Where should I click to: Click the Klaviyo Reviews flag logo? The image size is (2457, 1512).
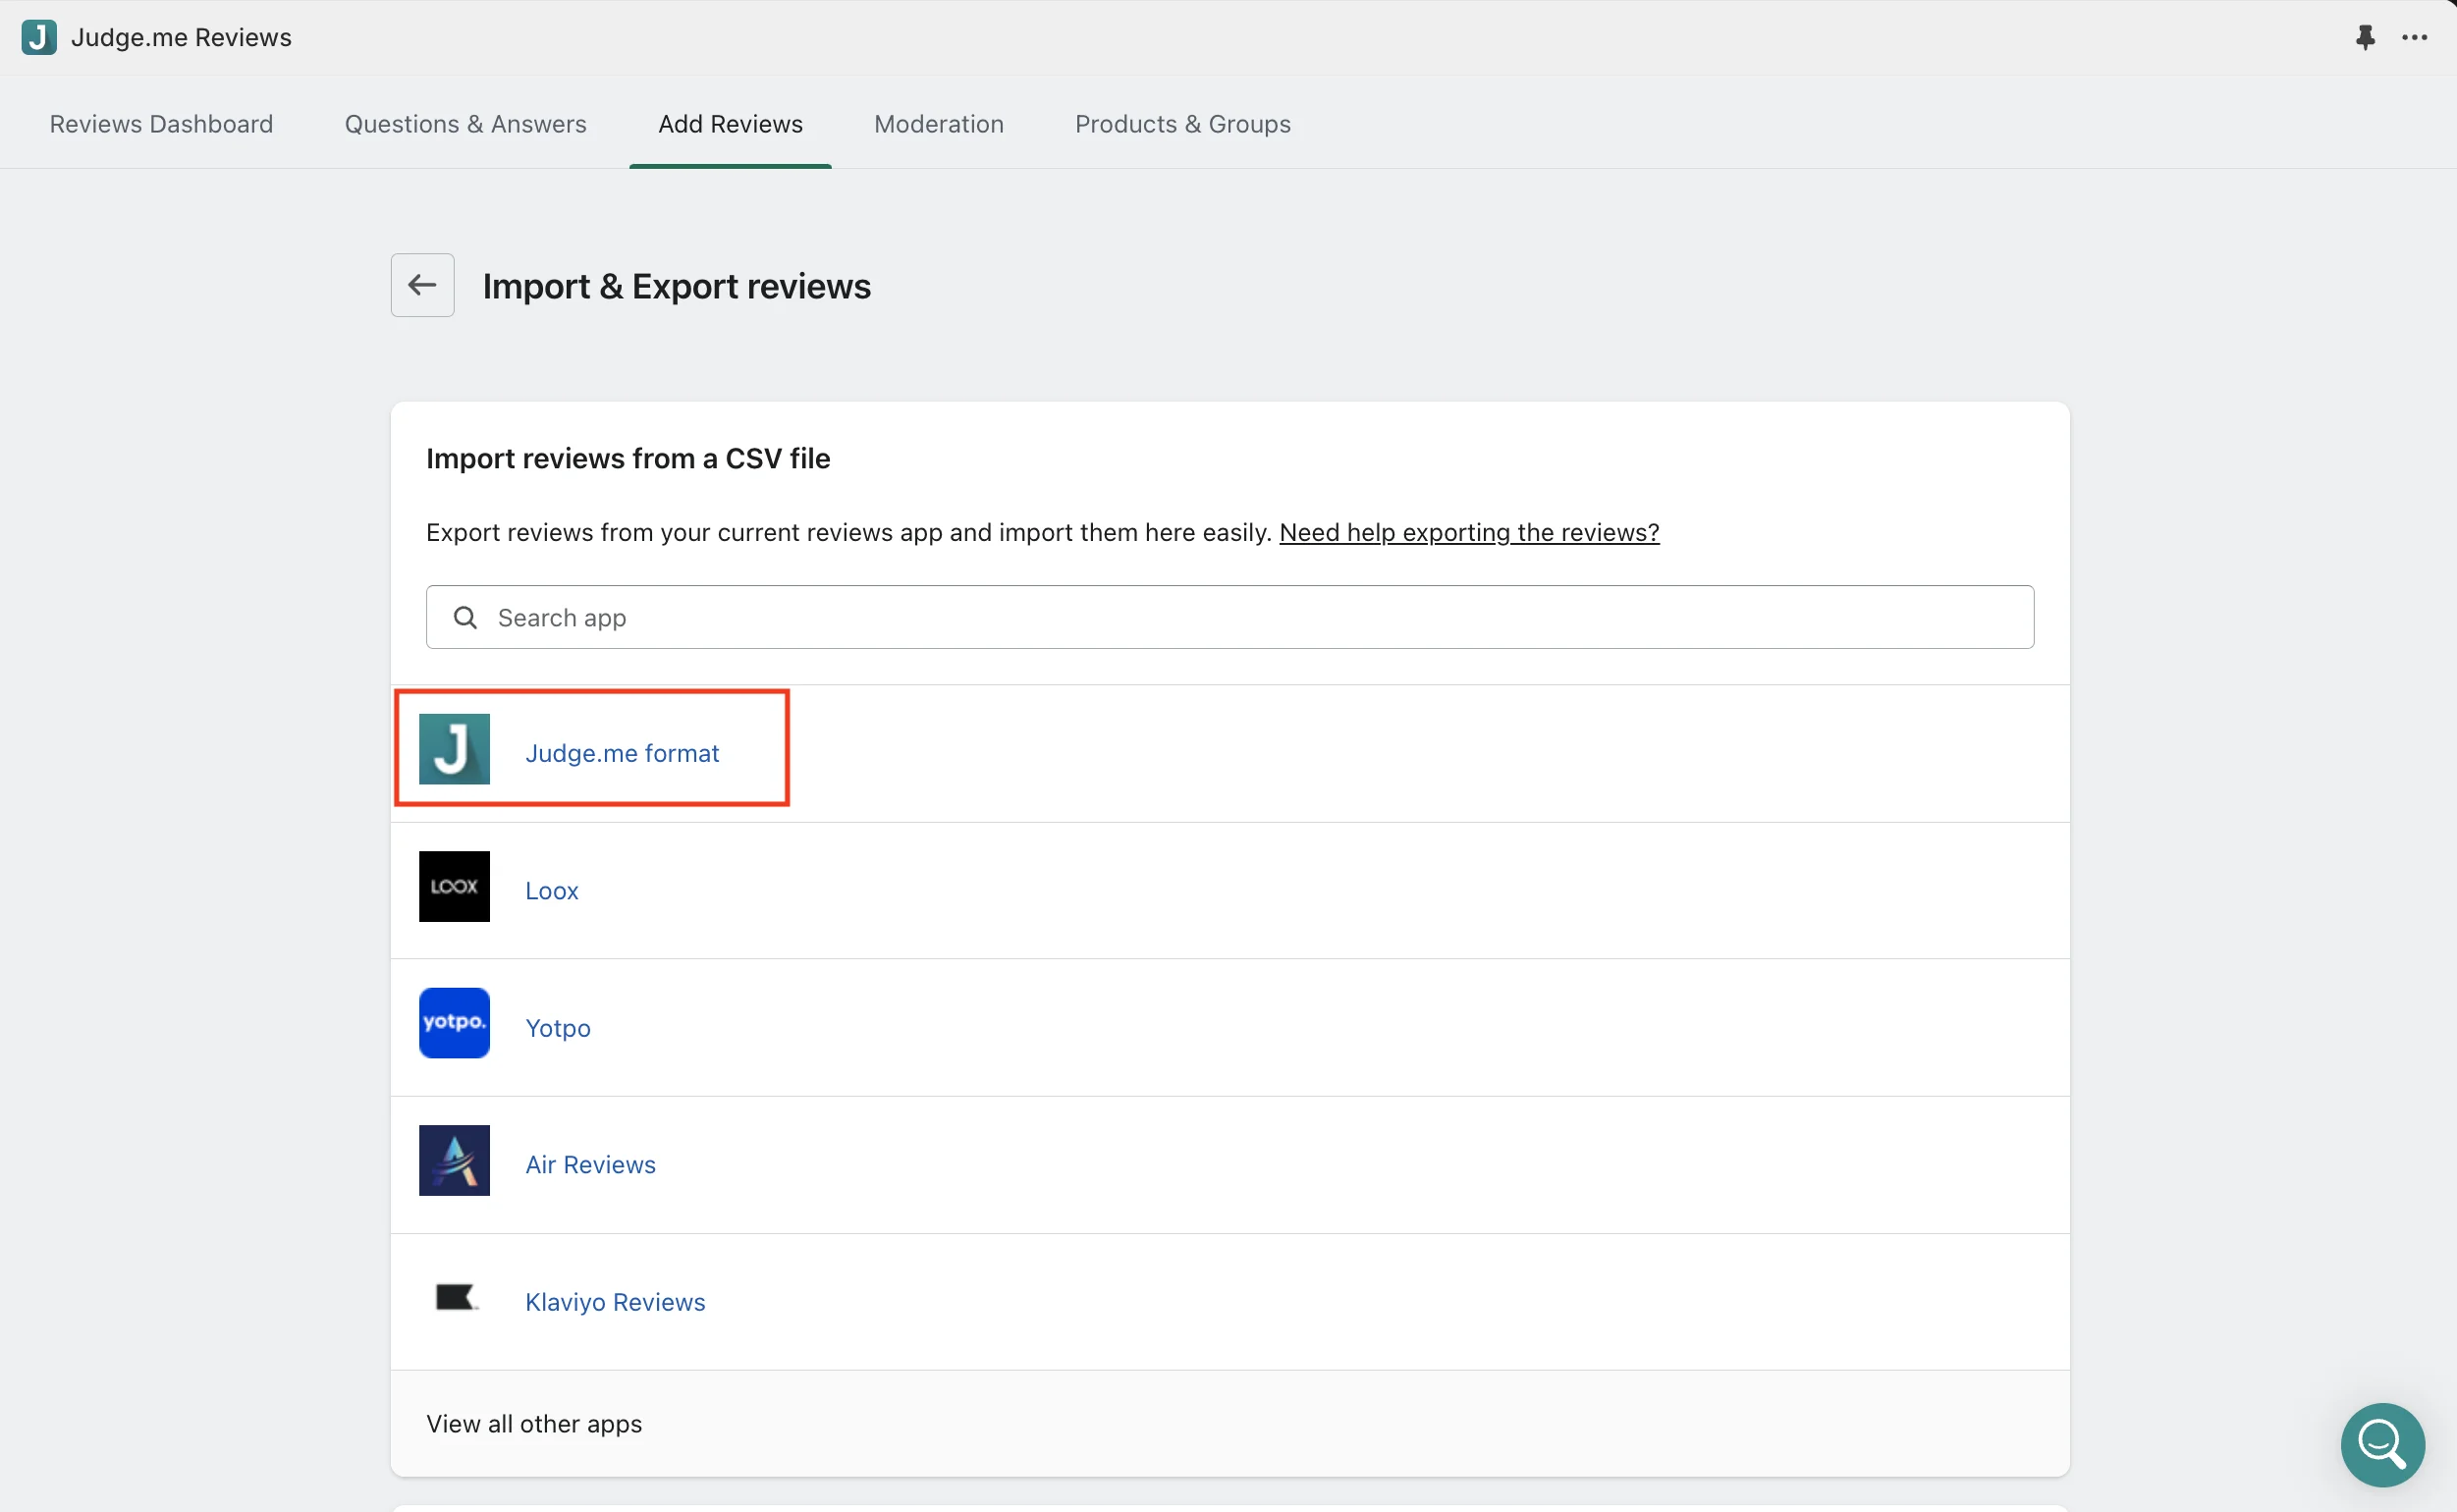point(456,1298)
